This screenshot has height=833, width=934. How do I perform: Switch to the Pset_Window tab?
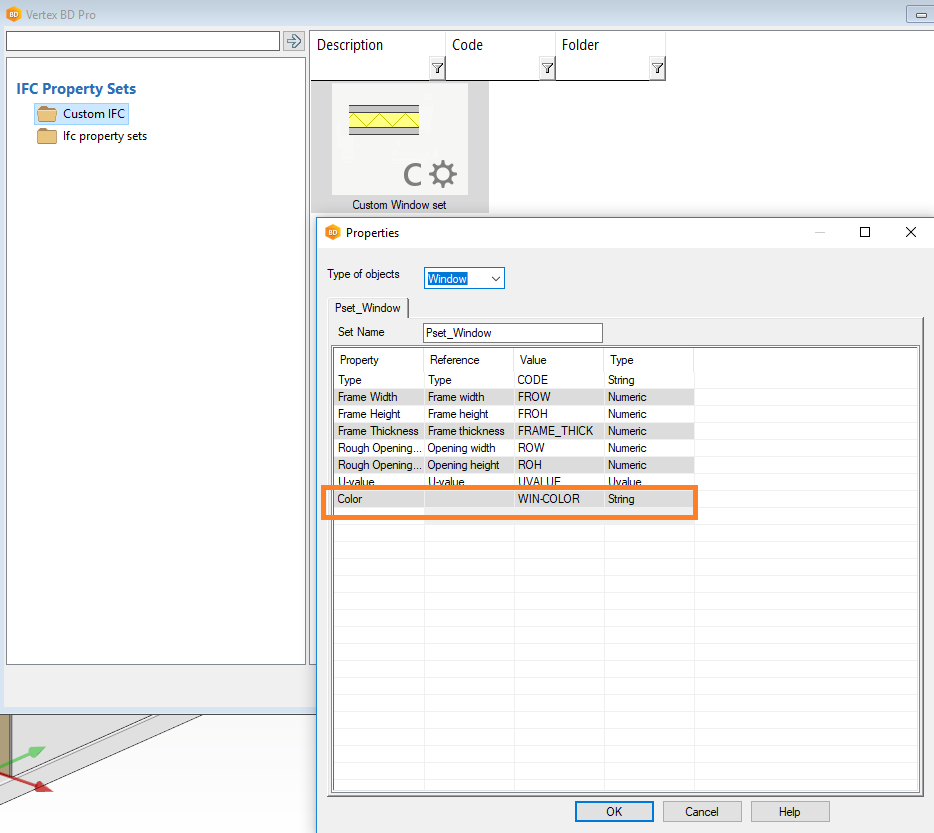pyautogui.click(x=367, y=308)
